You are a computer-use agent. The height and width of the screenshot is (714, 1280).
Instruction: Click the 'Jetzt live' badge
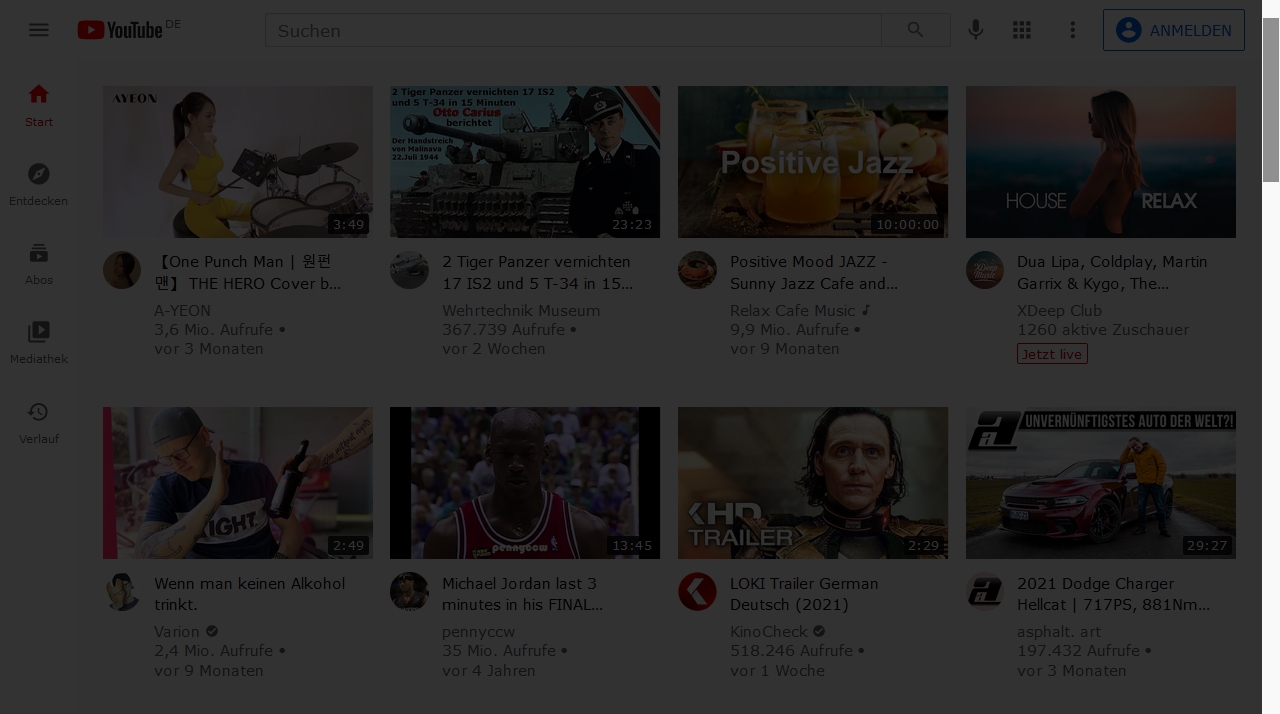(1052, 354)
